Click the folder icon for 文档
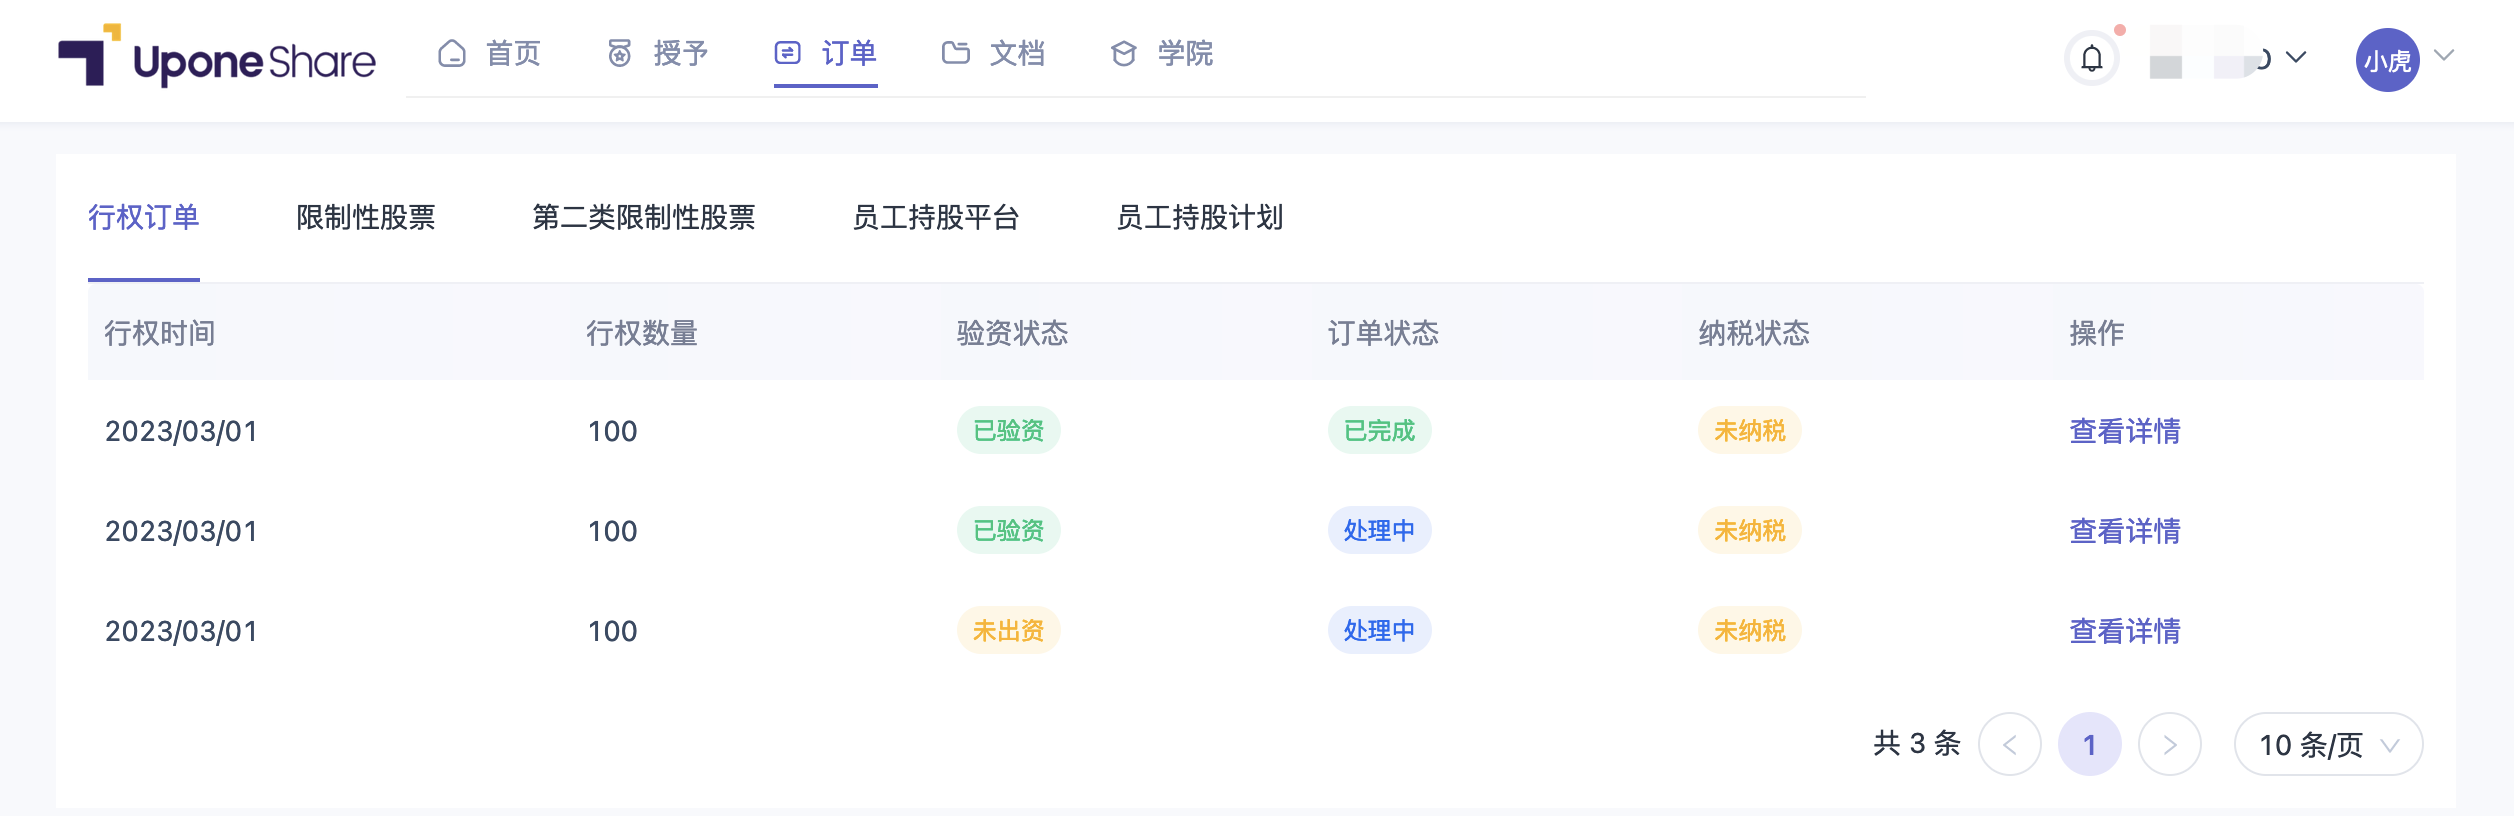Viewport: 2514px width, 816px height. pyautogui.click(x=956, y=53)
